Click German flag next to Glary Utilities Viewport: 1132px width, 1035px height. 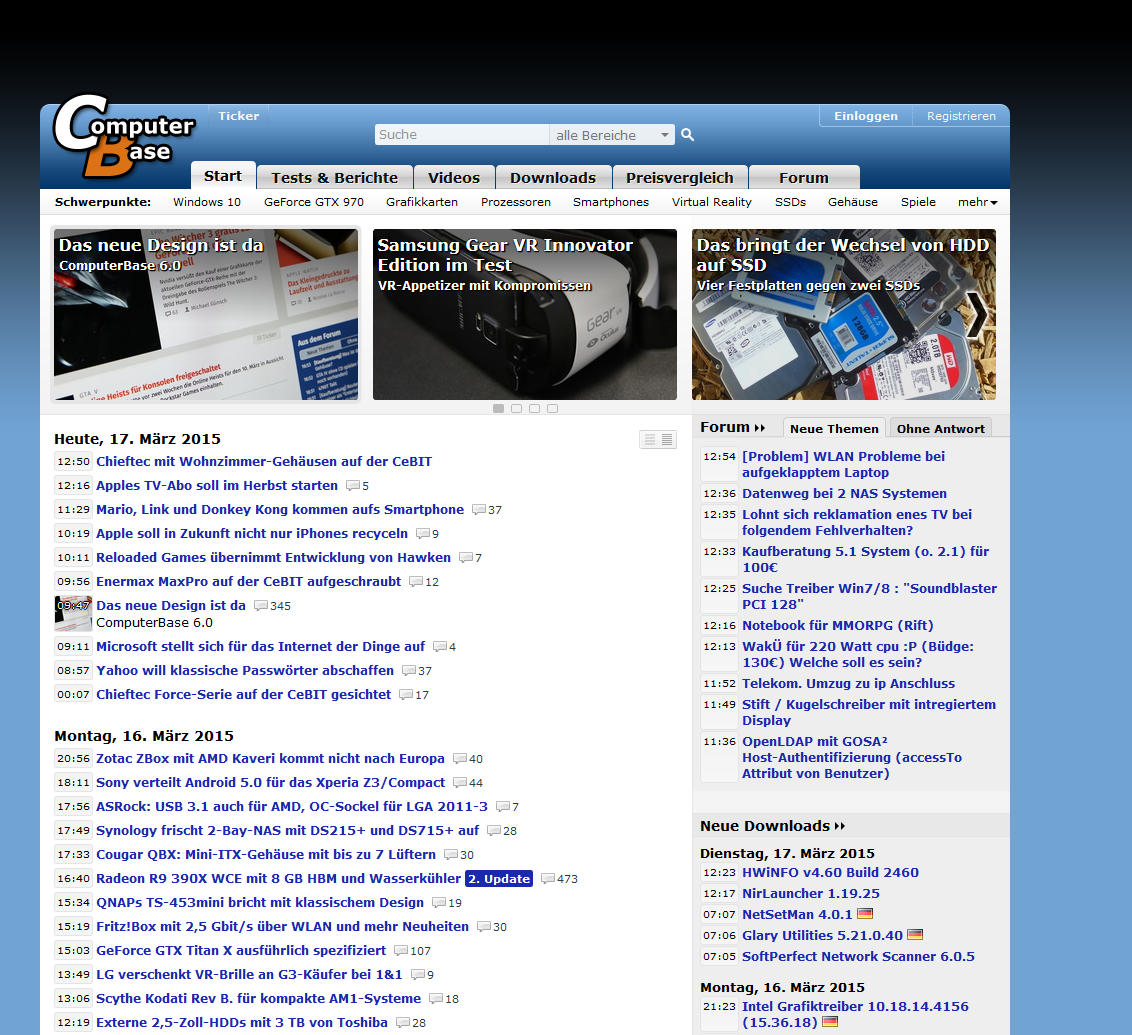(x=915, y=935)
